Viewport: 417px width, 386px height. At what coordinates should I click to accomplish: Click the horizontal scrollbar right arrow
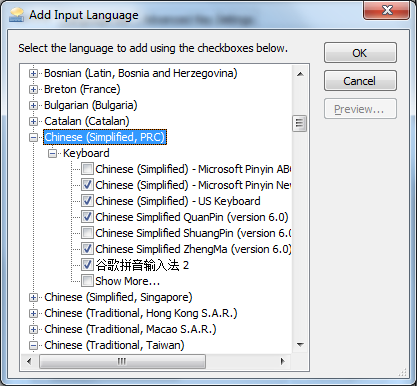pyautogui.click(x=283, y=361)
